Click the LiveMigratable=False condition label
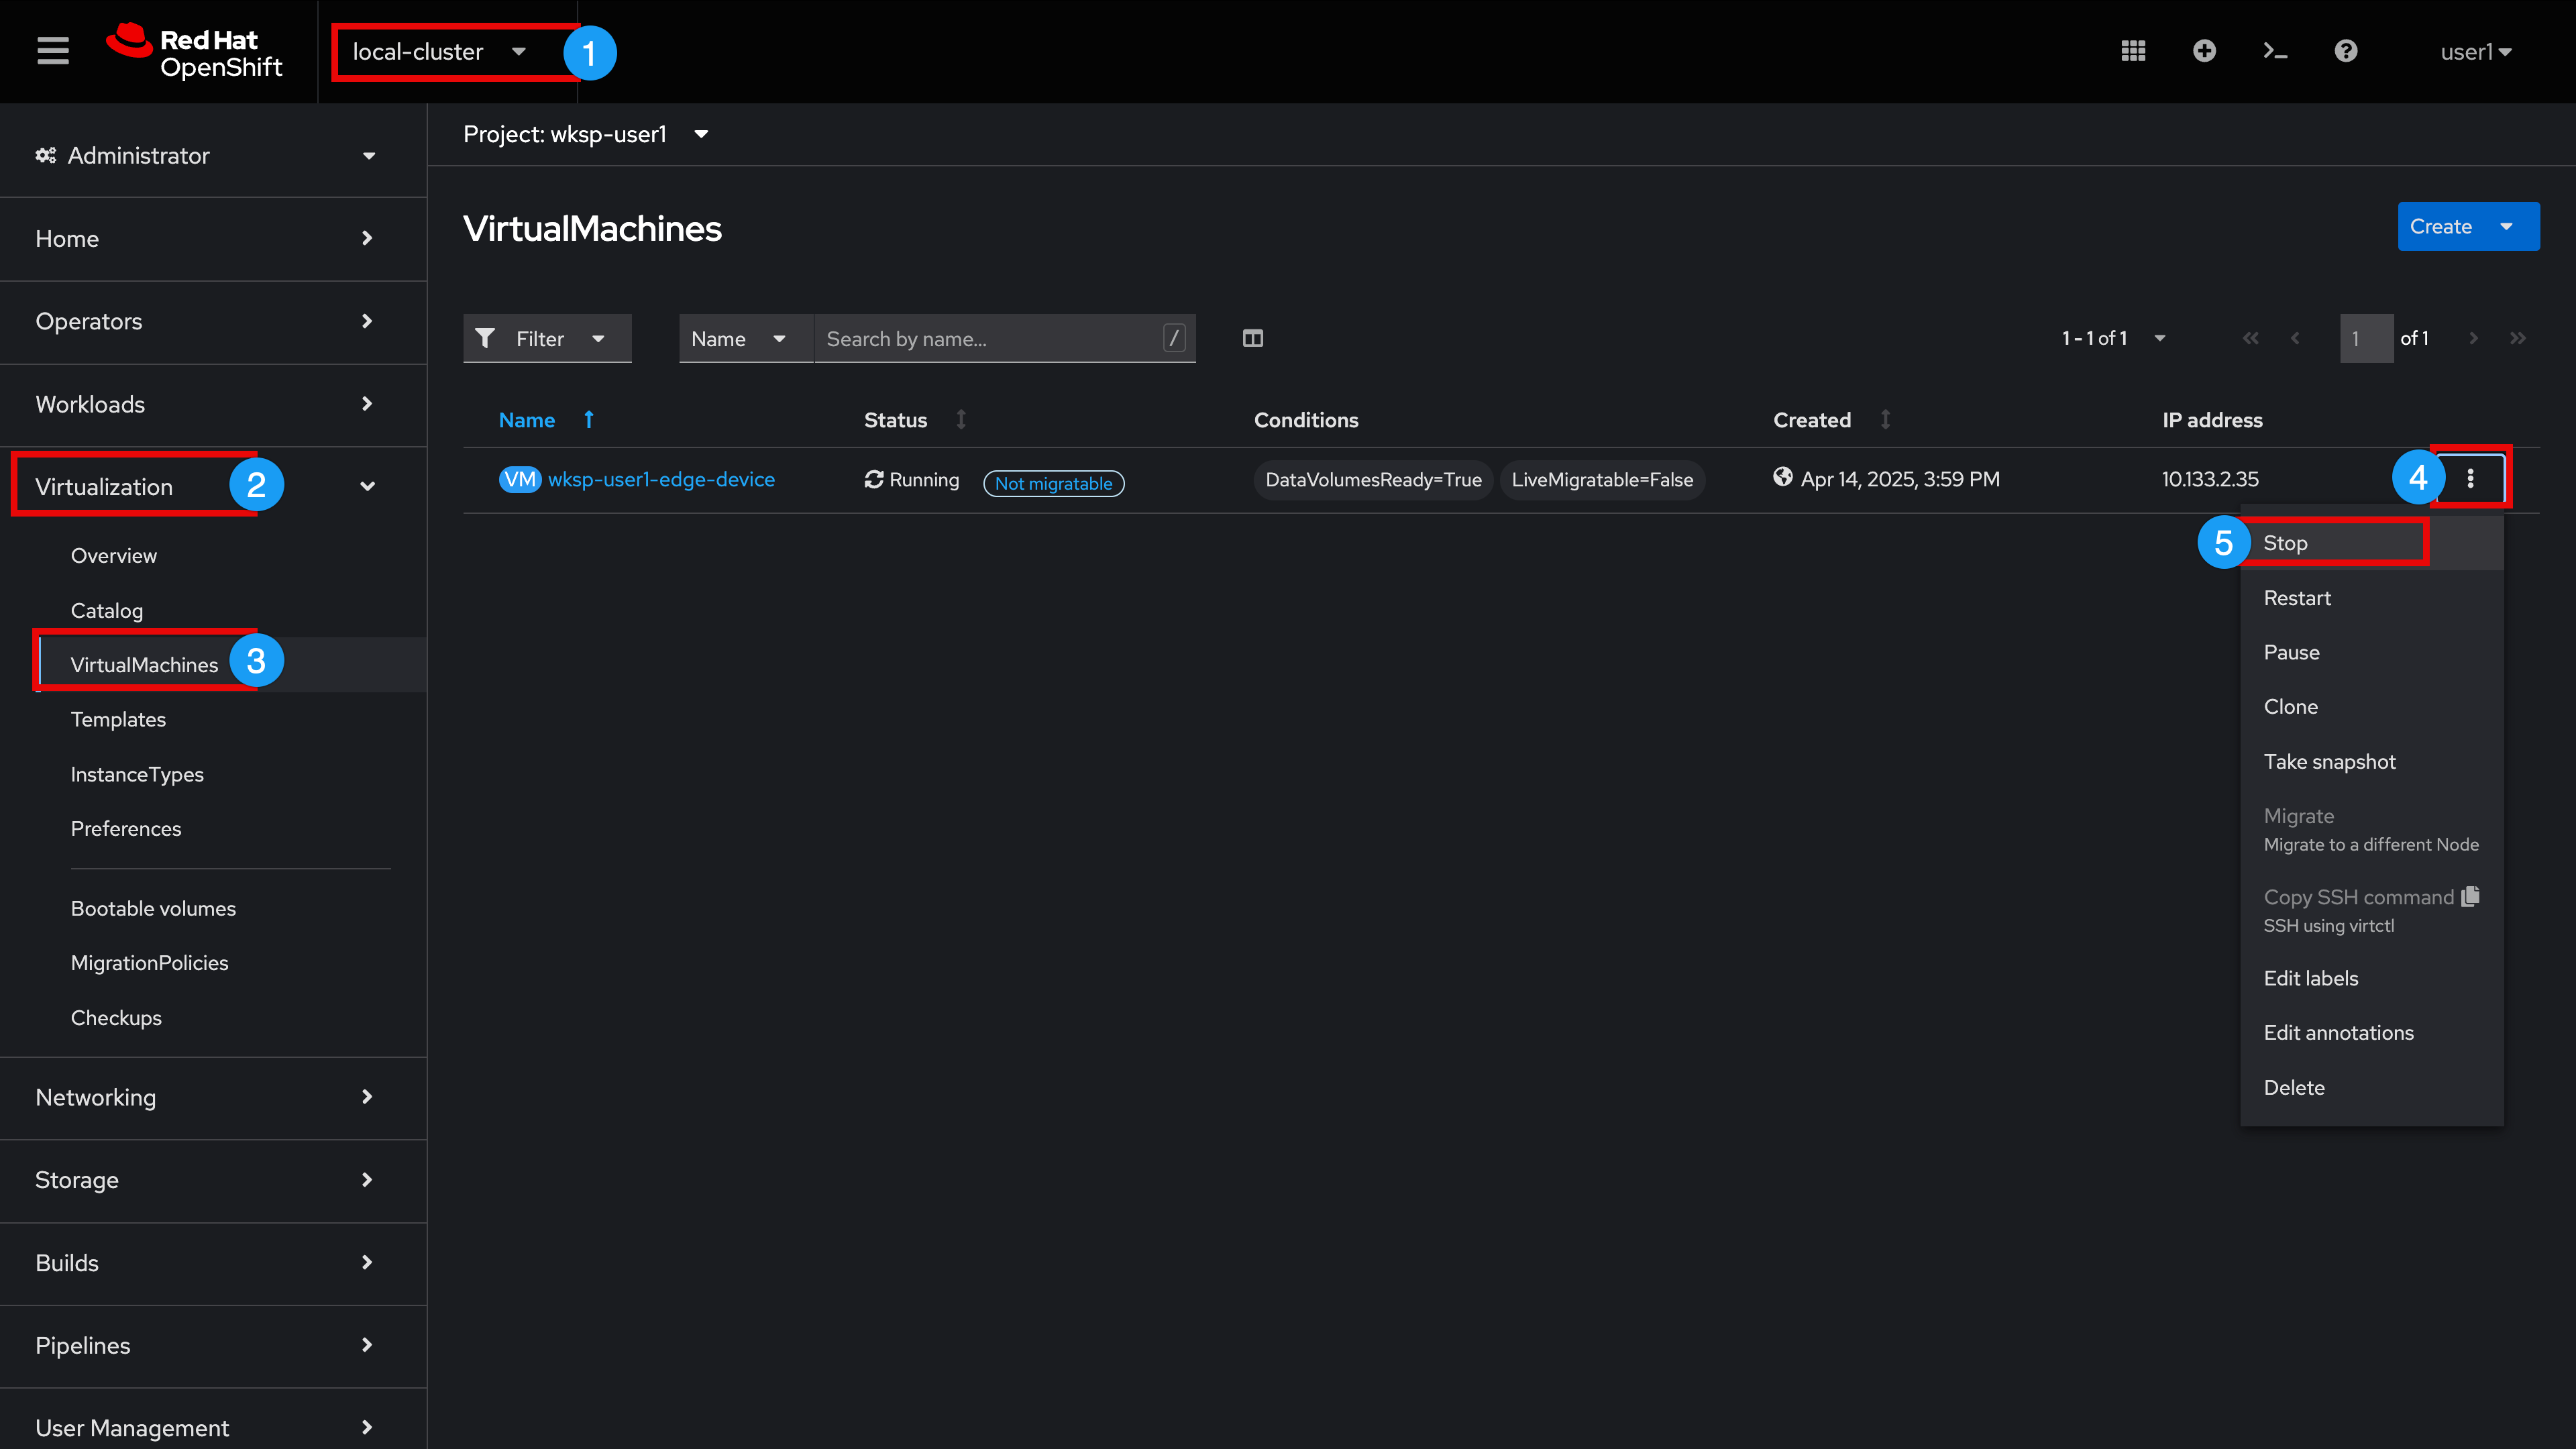 [x=1602, y=479]
